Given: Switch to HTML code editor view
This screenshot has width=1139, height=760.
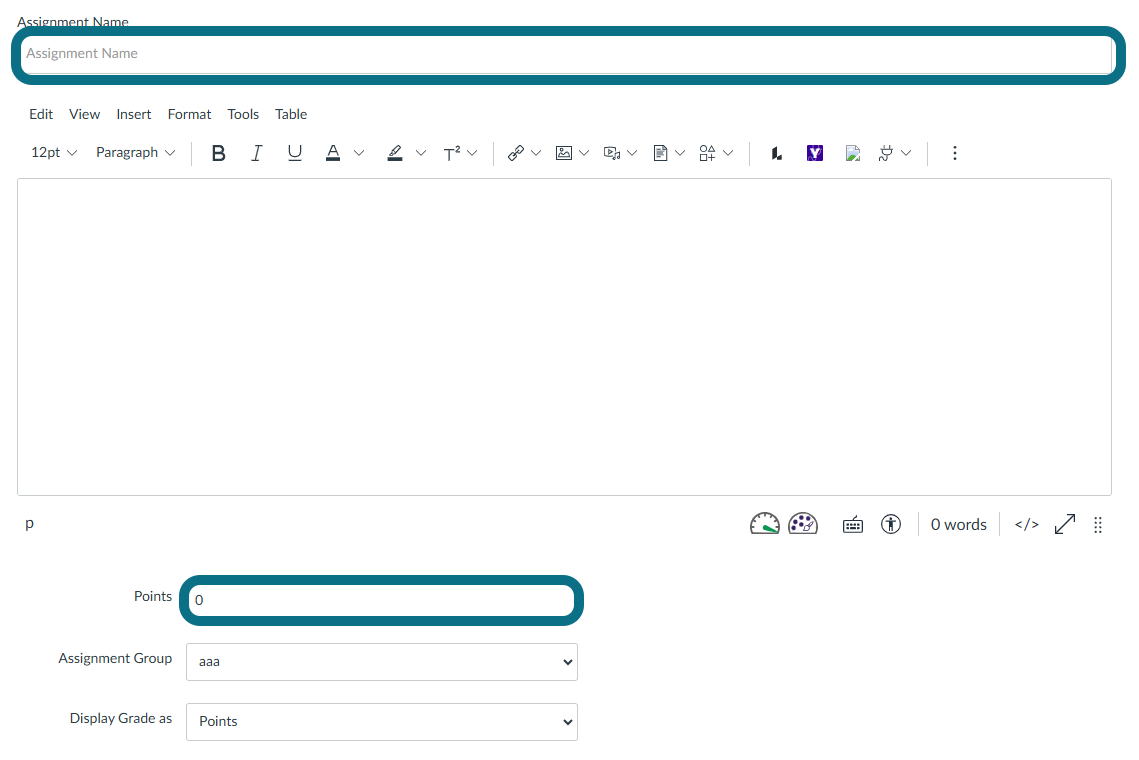Looking at the screenshot, I should pyautogui.click(x=1026, y=525).
